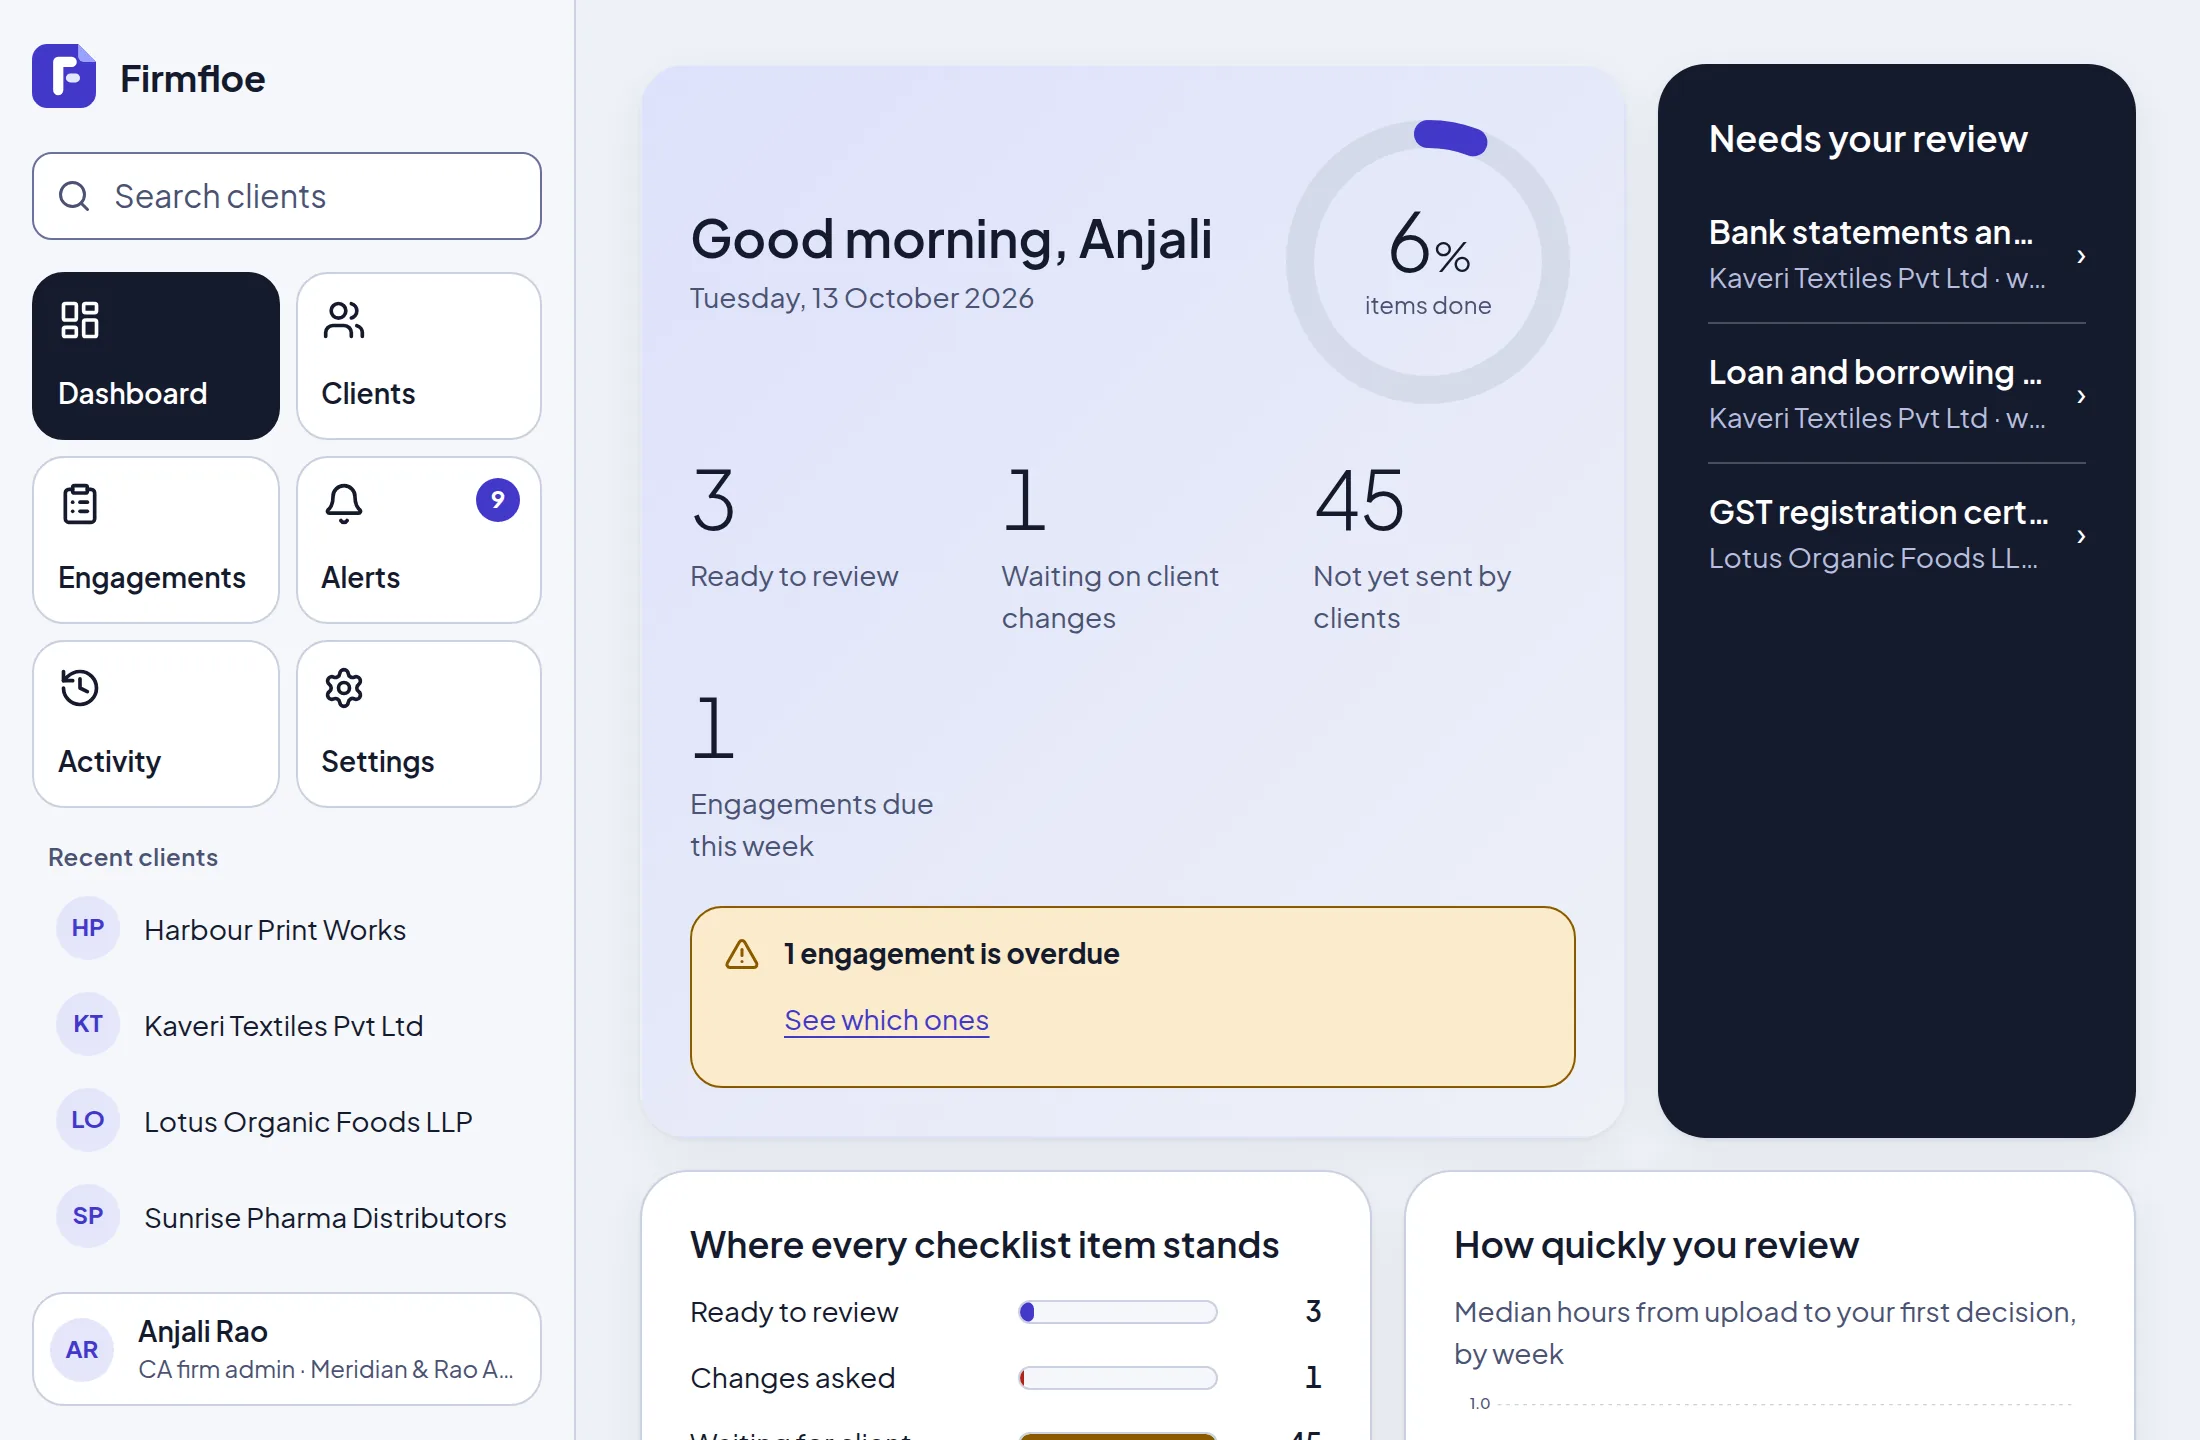Expand the Loan and borrowing item chevron
Image resolution: width=2200 pixels, height=1440 pixels.
pos(2081,396)
